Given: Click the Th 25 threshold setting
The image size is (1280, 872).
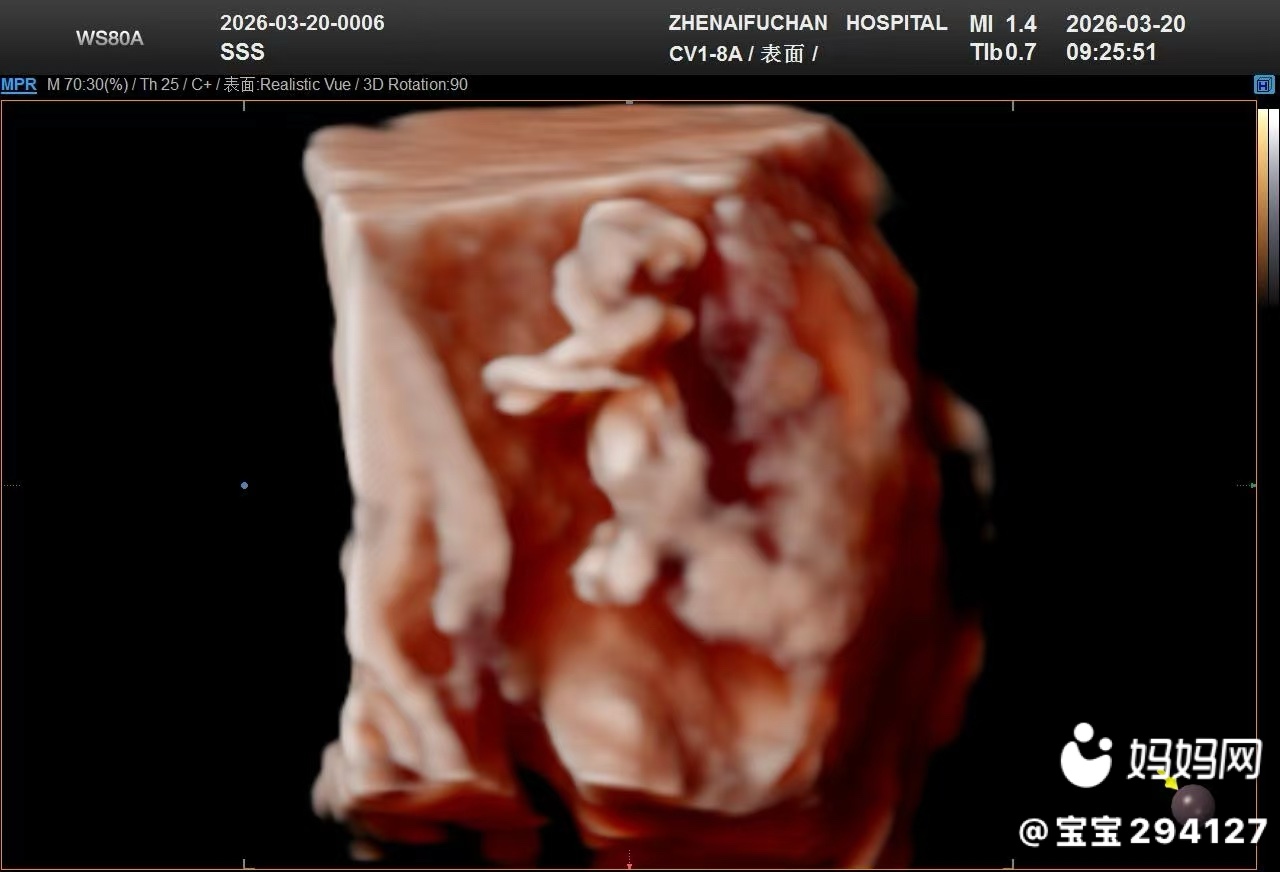Looking at the screenshot, I should click(x=159, y=85).
